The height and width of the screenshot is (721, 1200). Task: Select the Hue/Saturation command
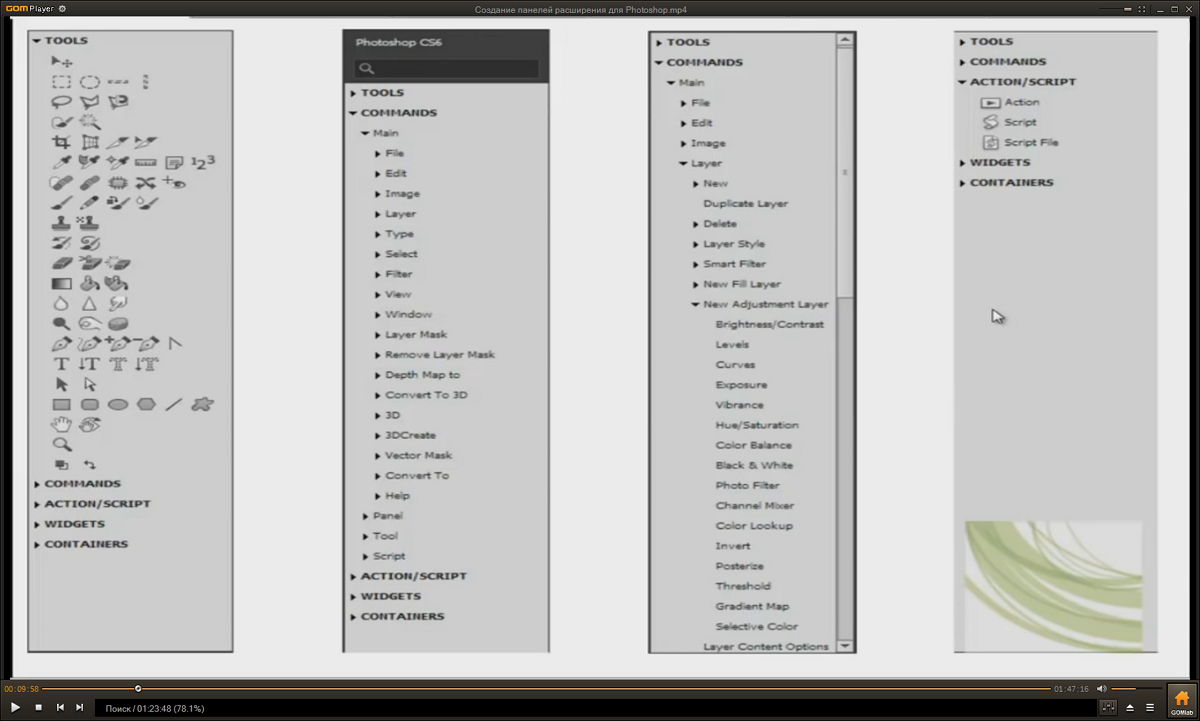click(756, 425)
